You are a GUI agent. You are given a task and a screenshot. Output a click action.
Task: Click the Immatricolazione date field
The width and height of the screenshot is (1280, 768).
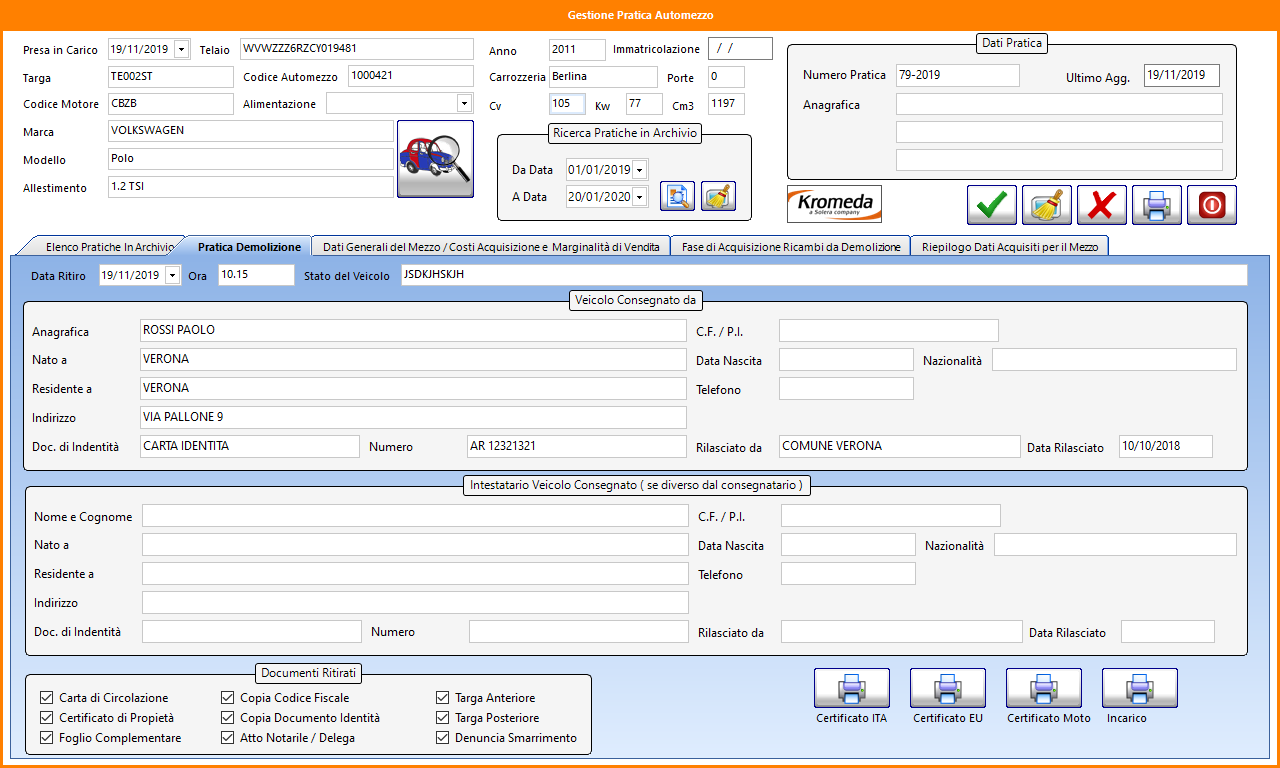tap(740, 49)
